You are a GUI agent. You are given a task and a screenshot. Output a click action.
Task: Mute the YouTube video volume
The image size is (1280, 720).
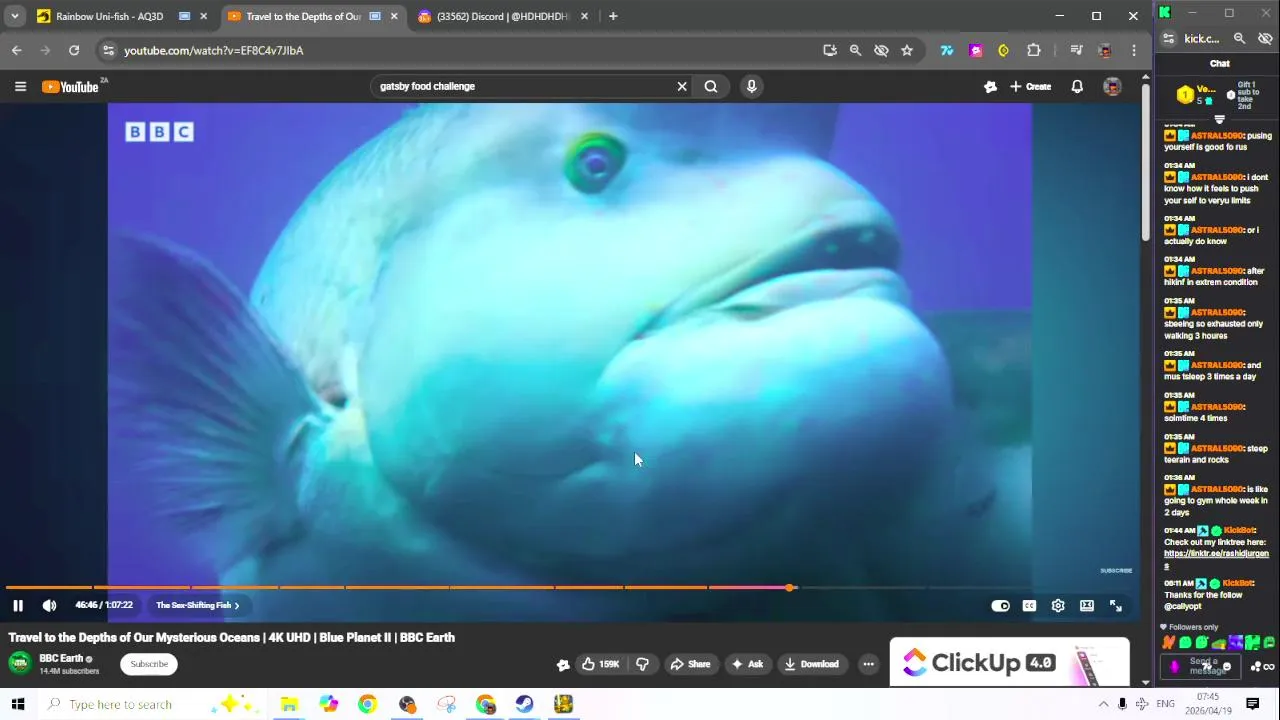49,605
